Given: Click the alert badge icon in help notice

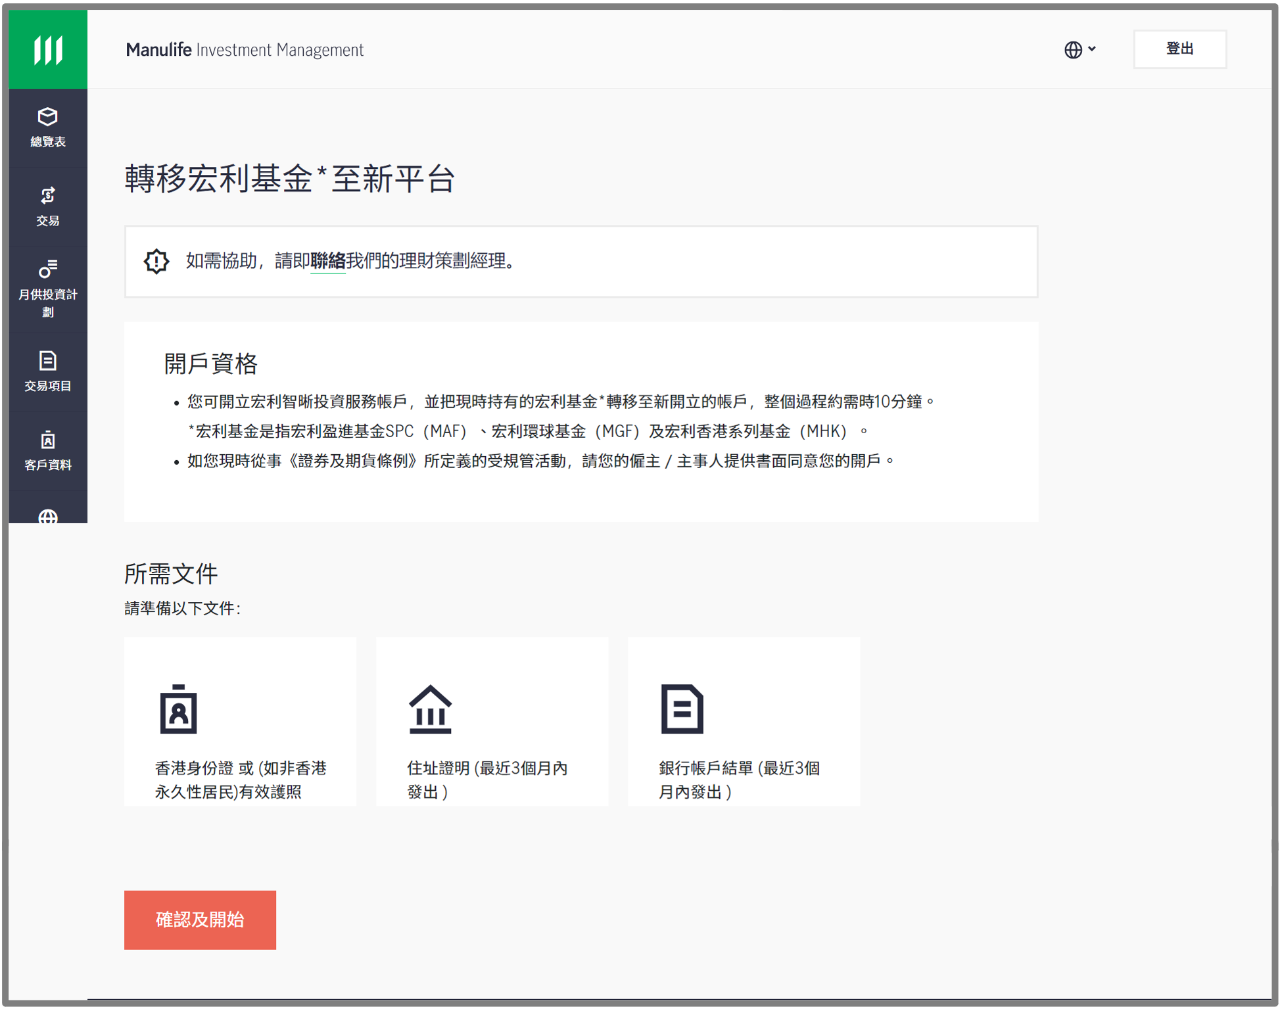Looking at the screenshot, I should click(x=157, y=261).
